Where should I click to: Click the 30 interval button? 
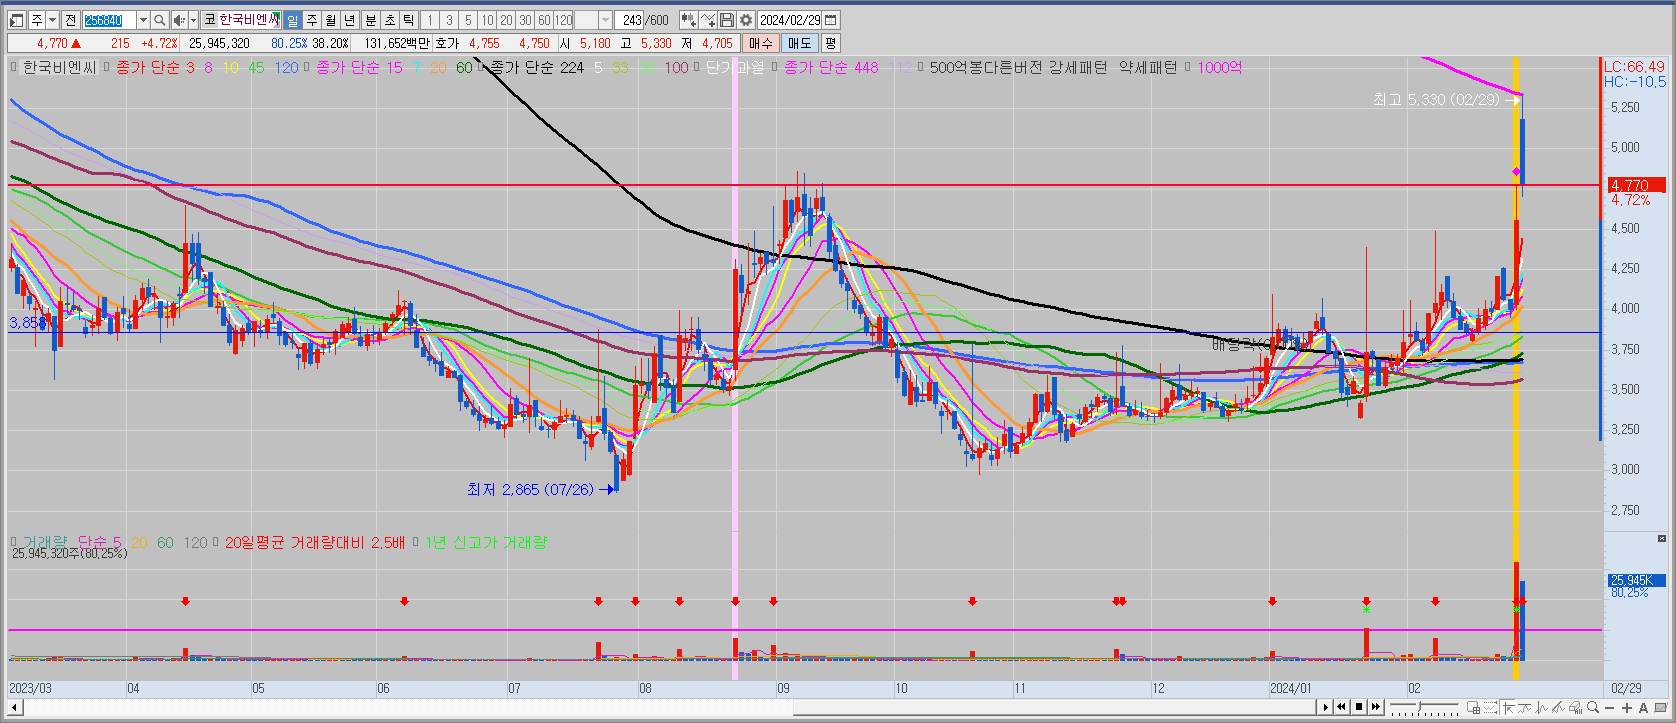click(525, 20)
